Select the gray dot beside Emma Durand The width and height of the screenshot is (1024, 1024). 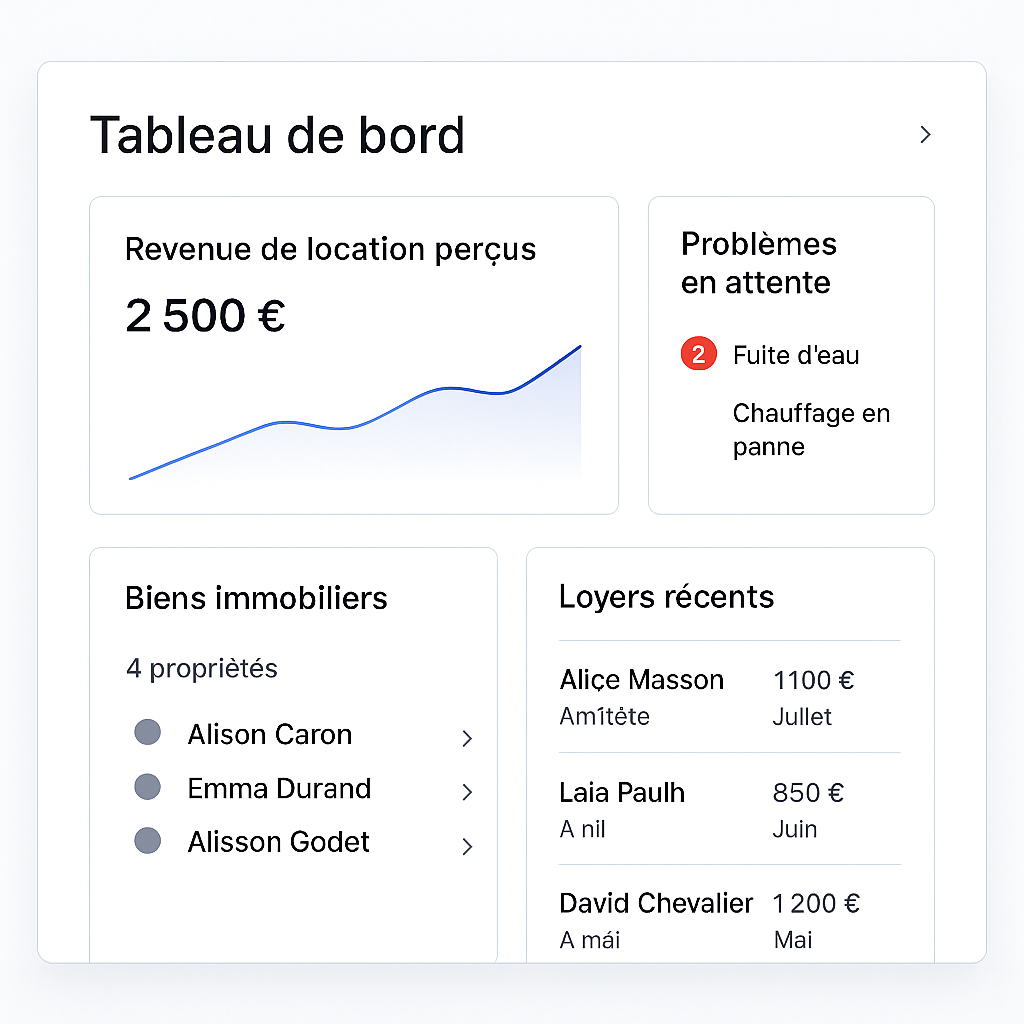147,786
